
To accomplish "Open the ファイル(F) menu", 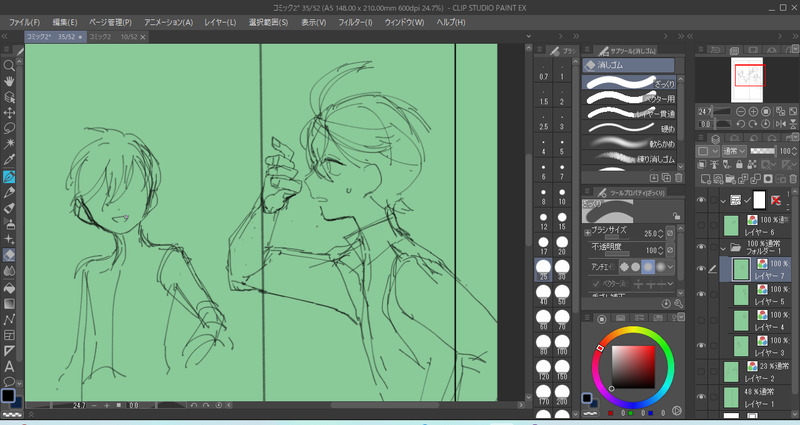I will pos(24,22).
